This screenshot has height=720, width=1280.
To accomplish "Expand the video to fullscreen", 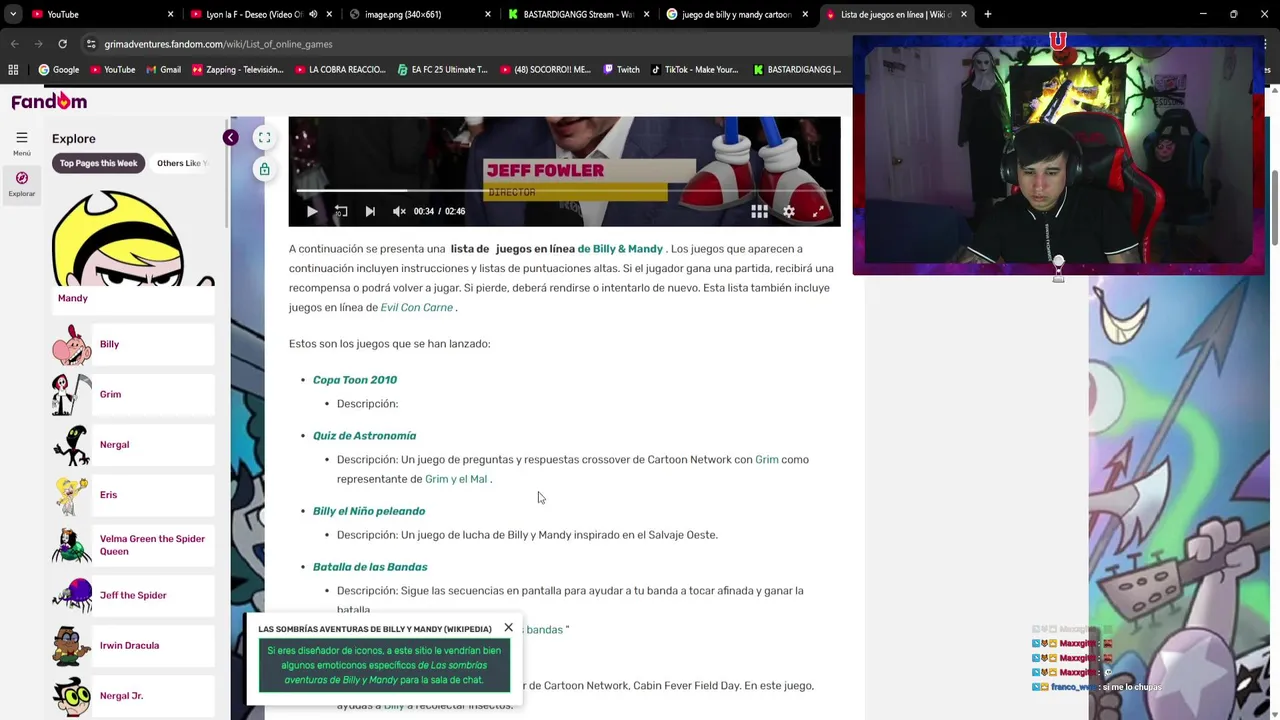I will tap(818, 211).
